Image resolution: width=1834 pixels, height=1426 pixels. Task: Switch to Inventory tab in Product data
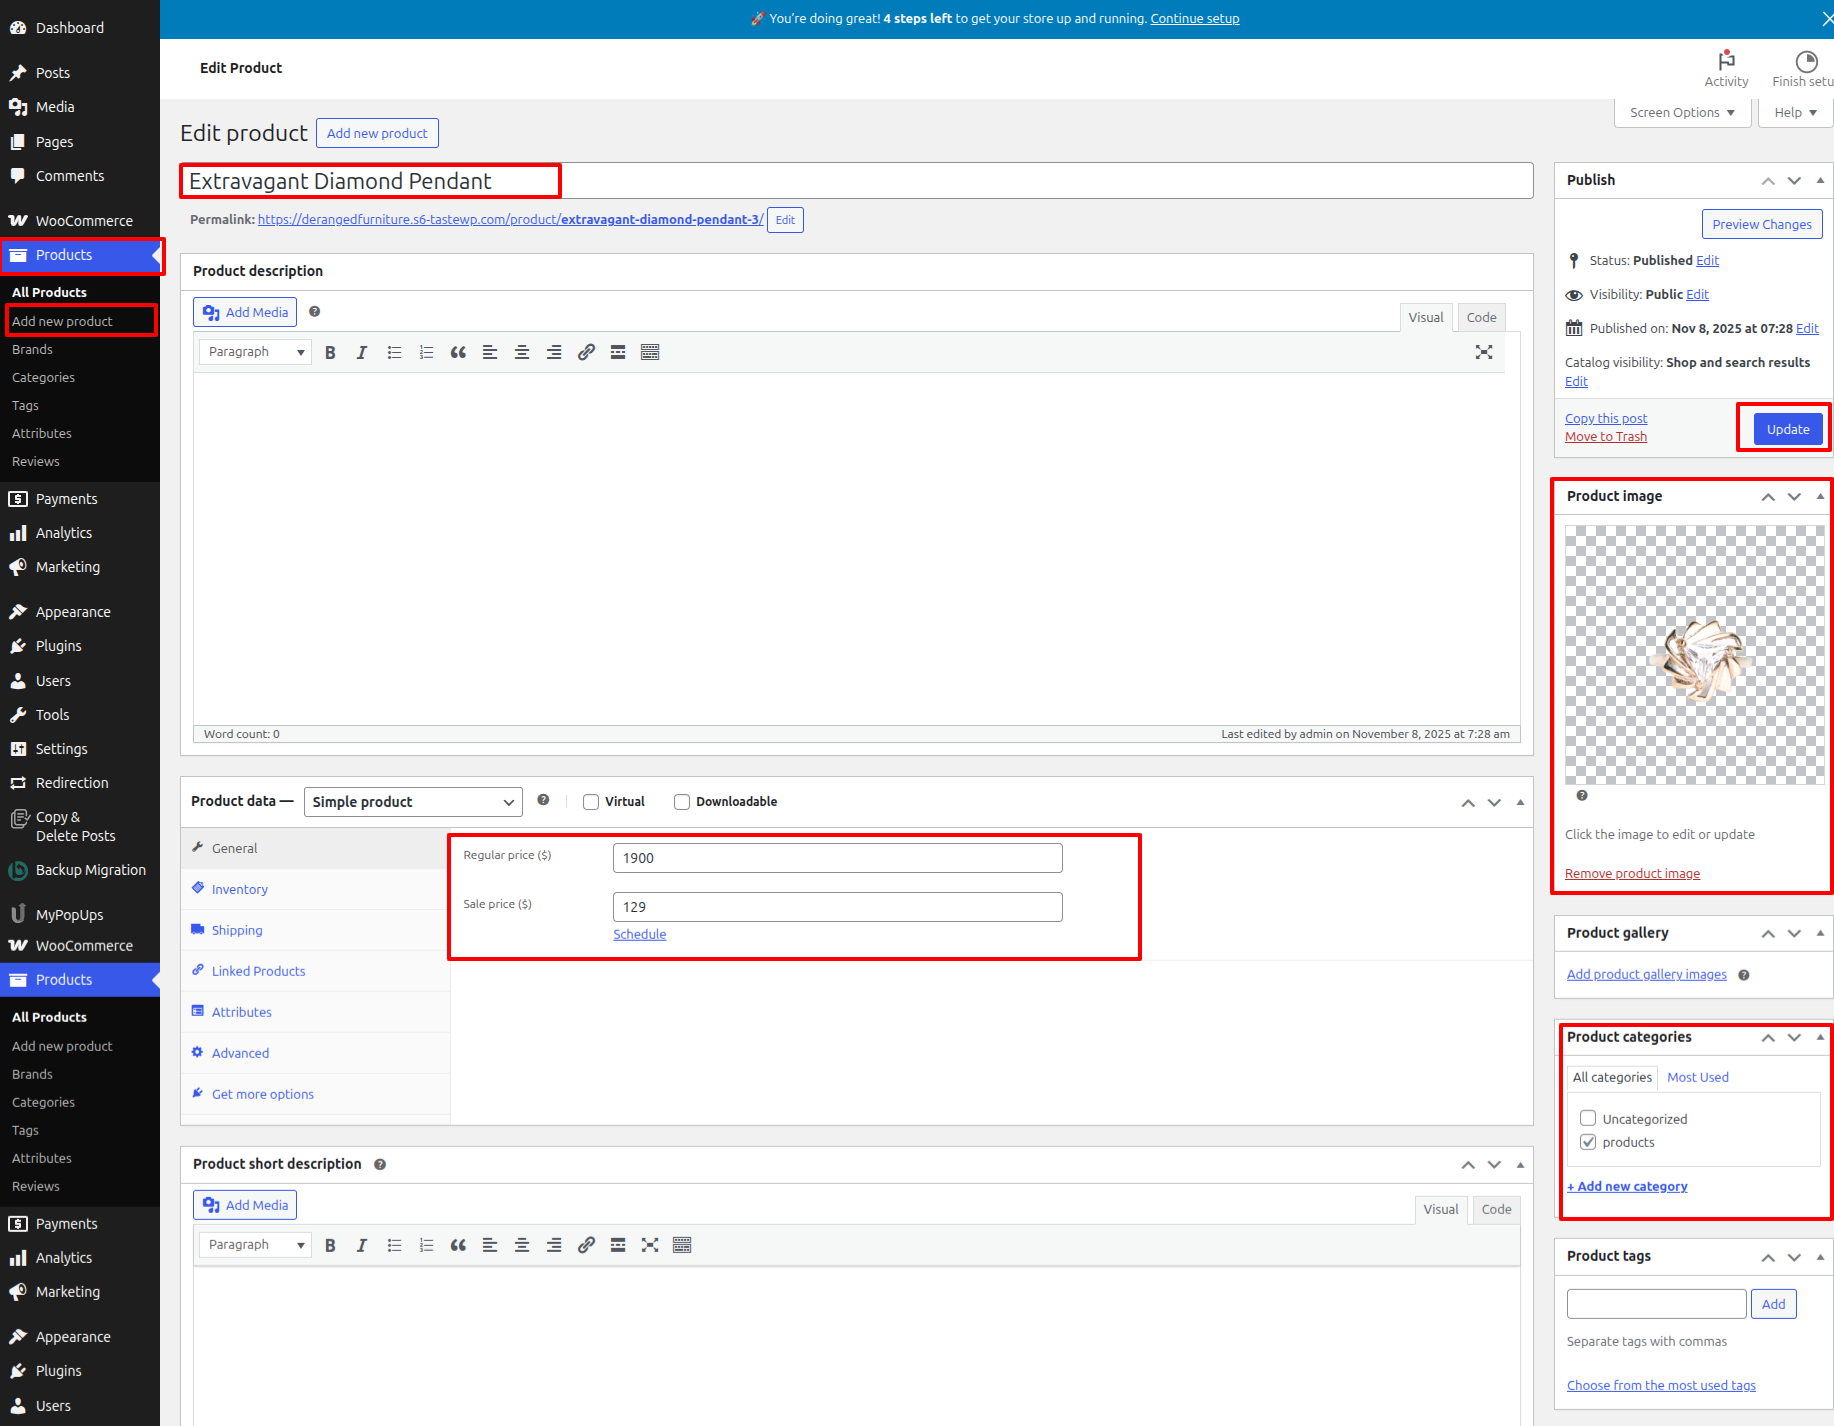point(239,889)
